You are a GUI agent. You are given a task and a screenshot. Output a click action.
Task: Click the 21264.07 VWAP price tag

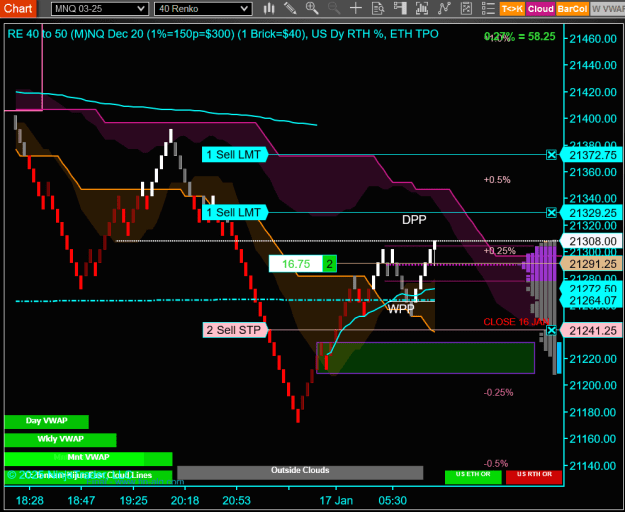click(x=592, y=300)
